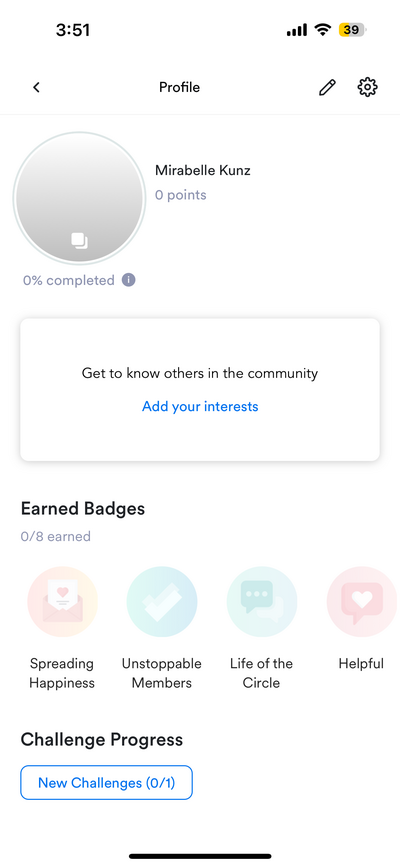Tap the profile avatar circle
Image resolution: width=400 pixels, height=867 pixels.
[x=79, y=198]
